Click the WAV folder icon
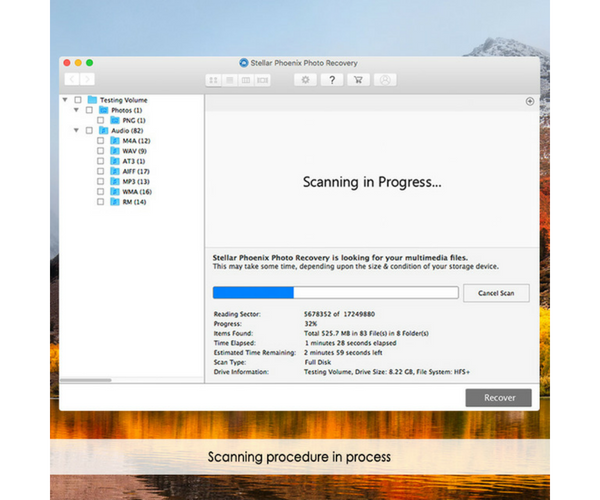Screen dimensions: 600x500 pyautogui.click(x=115, y=151)
